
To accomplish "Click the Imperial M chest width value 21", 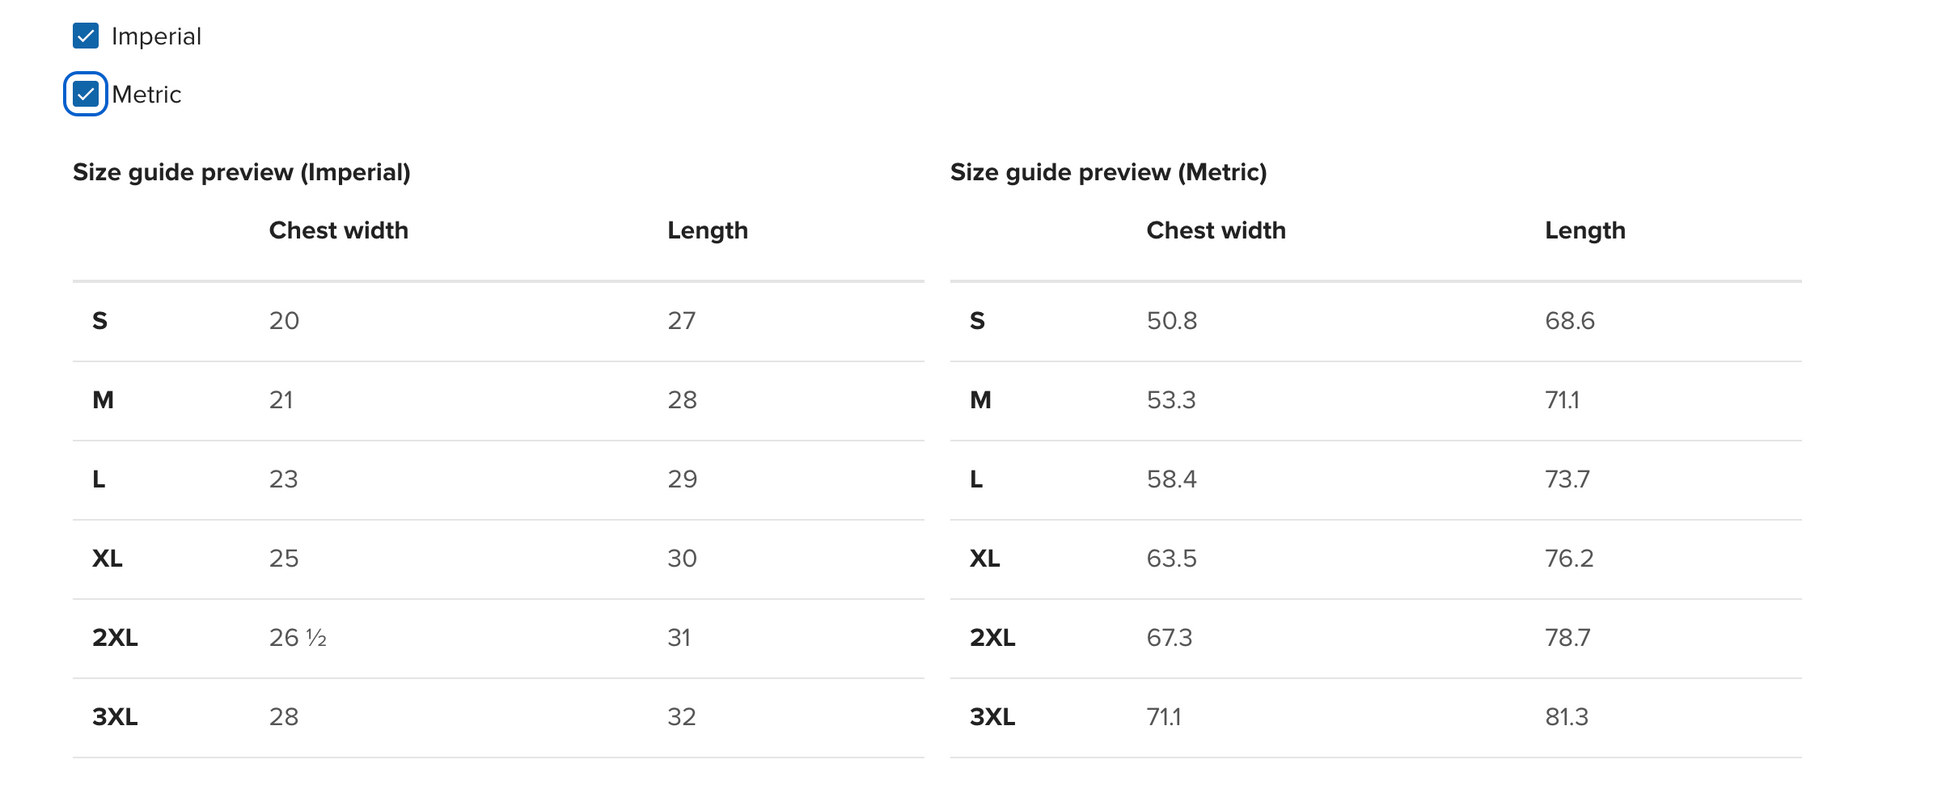I will click(281, 400).
